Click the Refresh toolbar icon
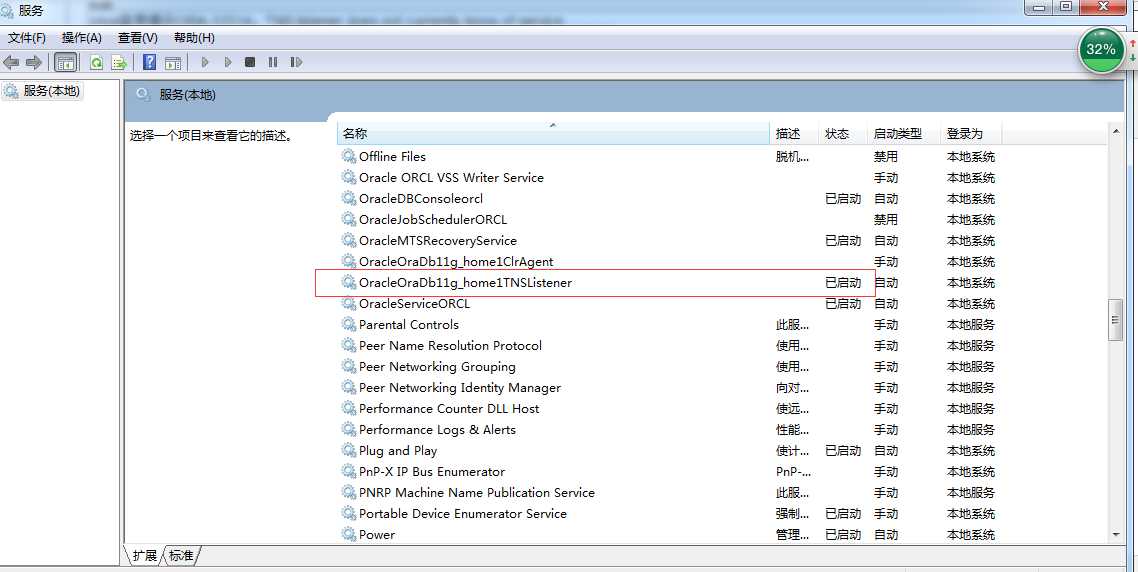 96,62
